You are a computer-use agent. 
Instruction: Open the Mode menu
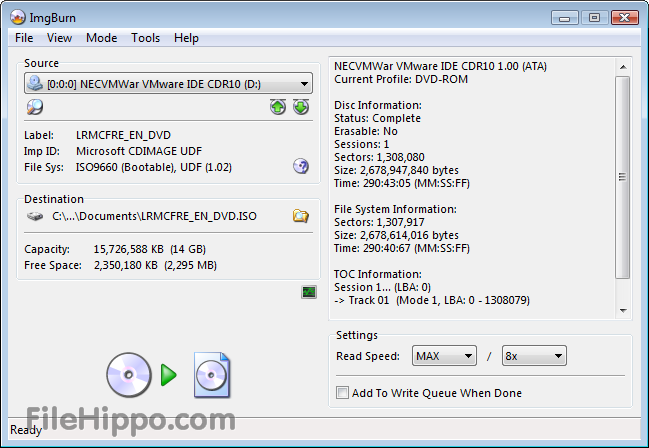pyautogui.click(x=101, y=38)
